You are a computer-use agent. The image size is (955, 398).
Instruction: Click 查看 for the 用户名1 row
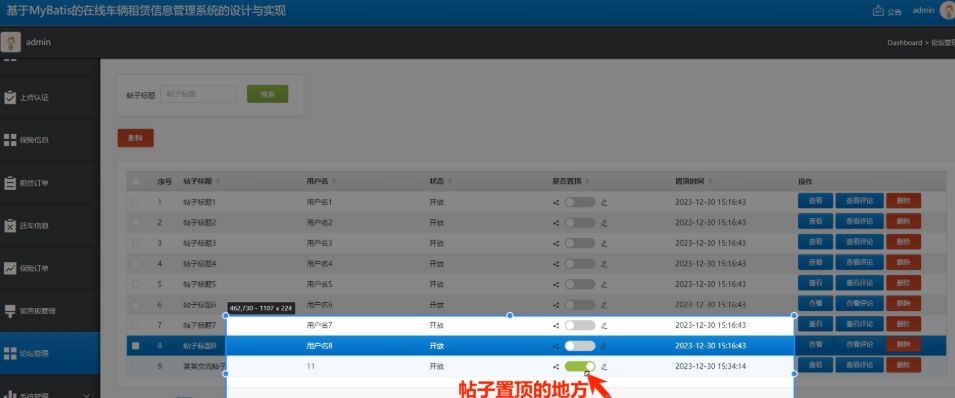point(816,202)
